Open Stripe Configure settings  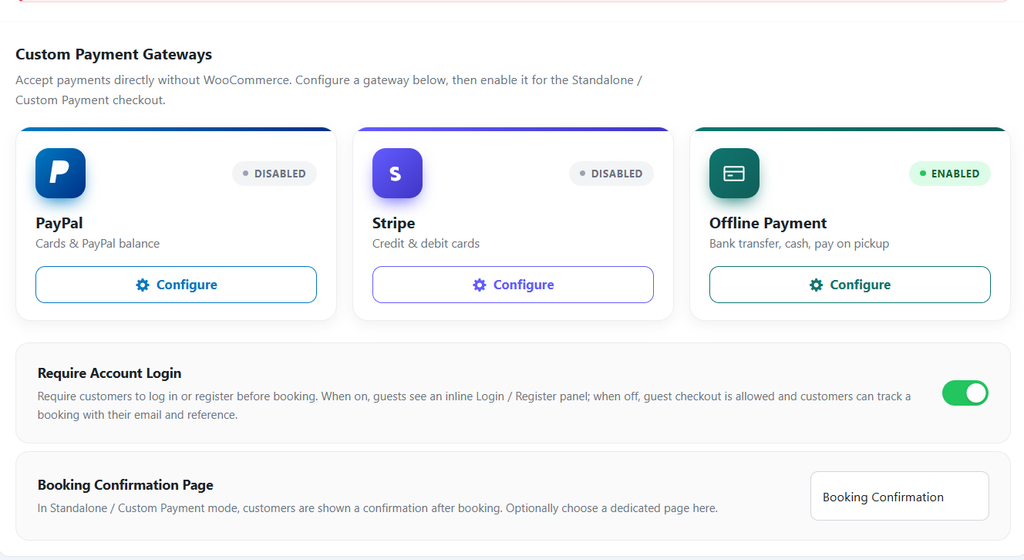[513, 285]
